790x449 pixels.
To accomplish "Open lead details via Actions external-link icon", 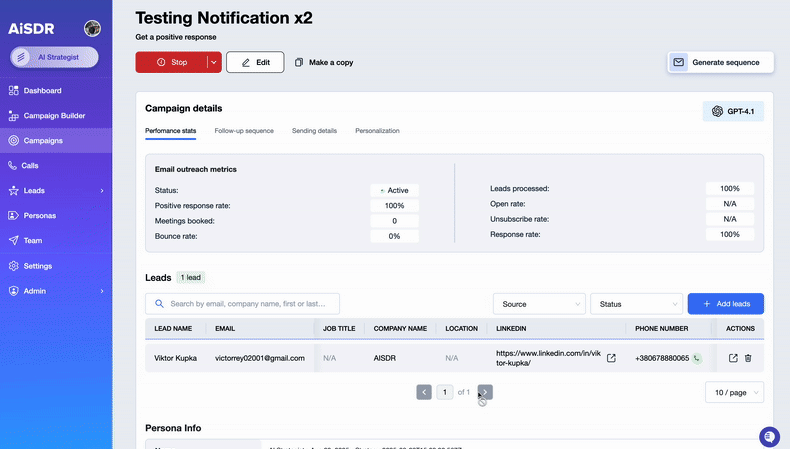I will tap(733, 358).
